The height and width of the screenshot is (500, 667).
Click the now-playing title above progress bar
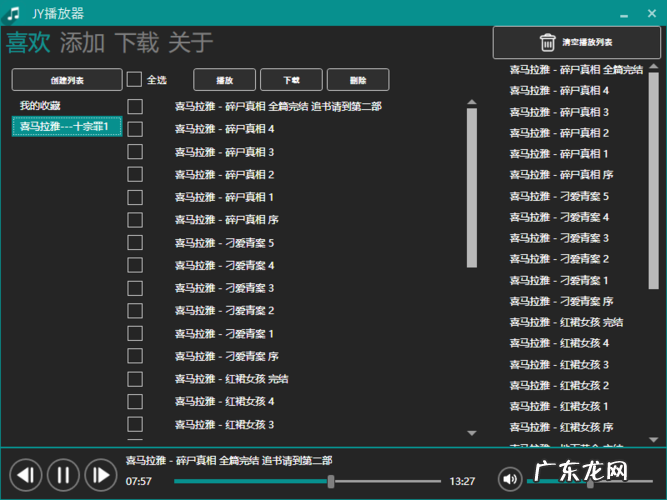click(229, 460)
